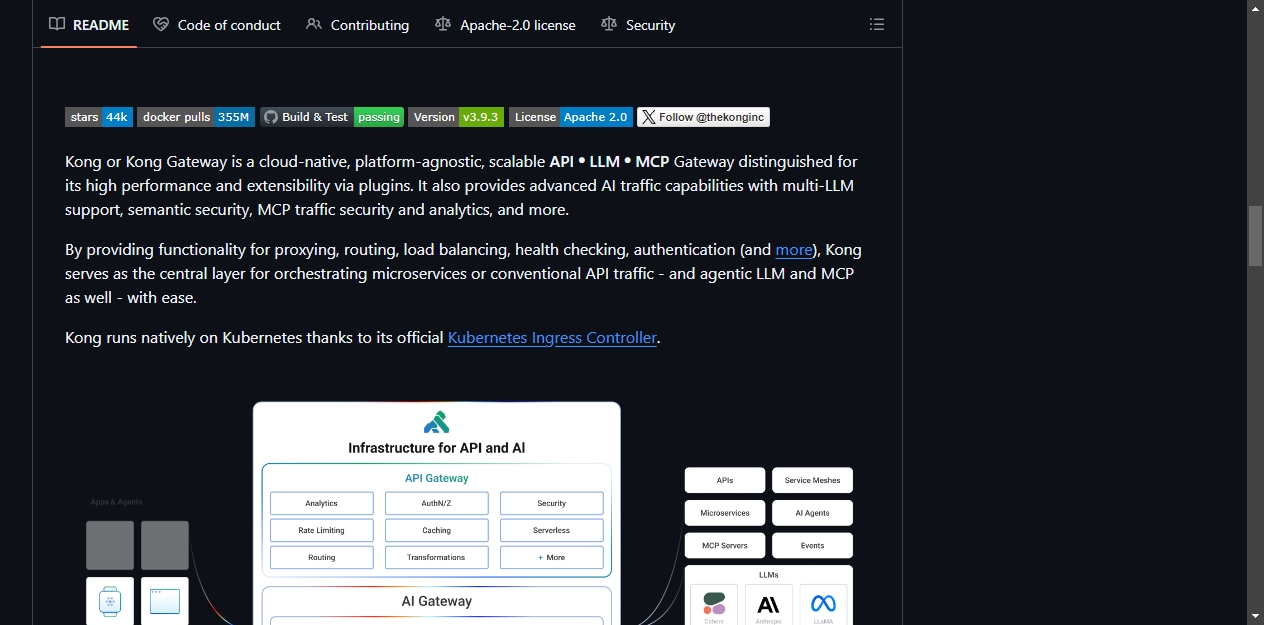Click the GitHub icon in Build badge

tap(270, 117)
